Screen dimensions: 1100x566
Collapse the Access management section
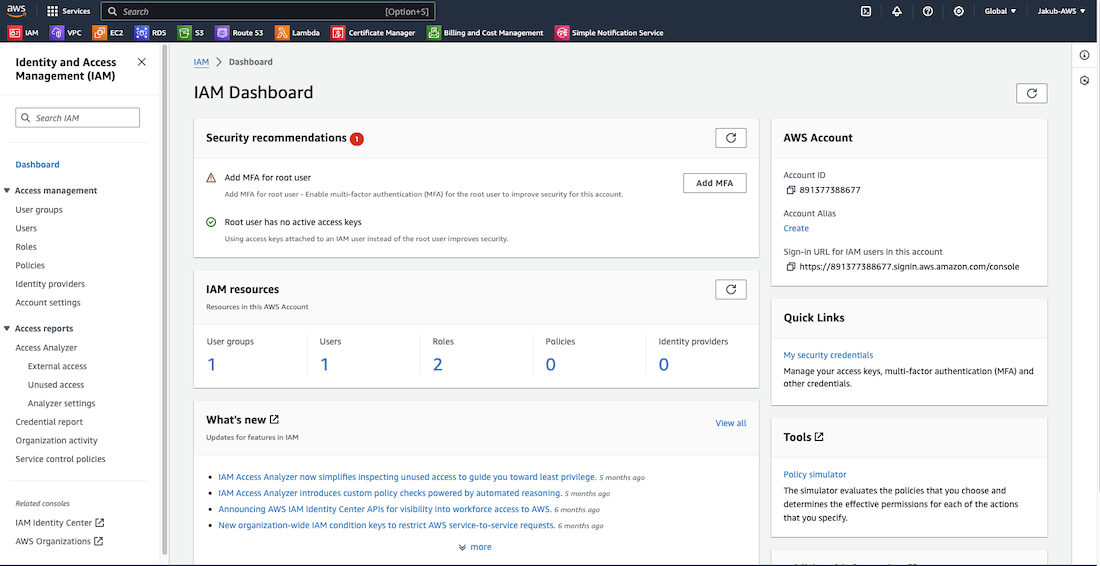[7, 191]
